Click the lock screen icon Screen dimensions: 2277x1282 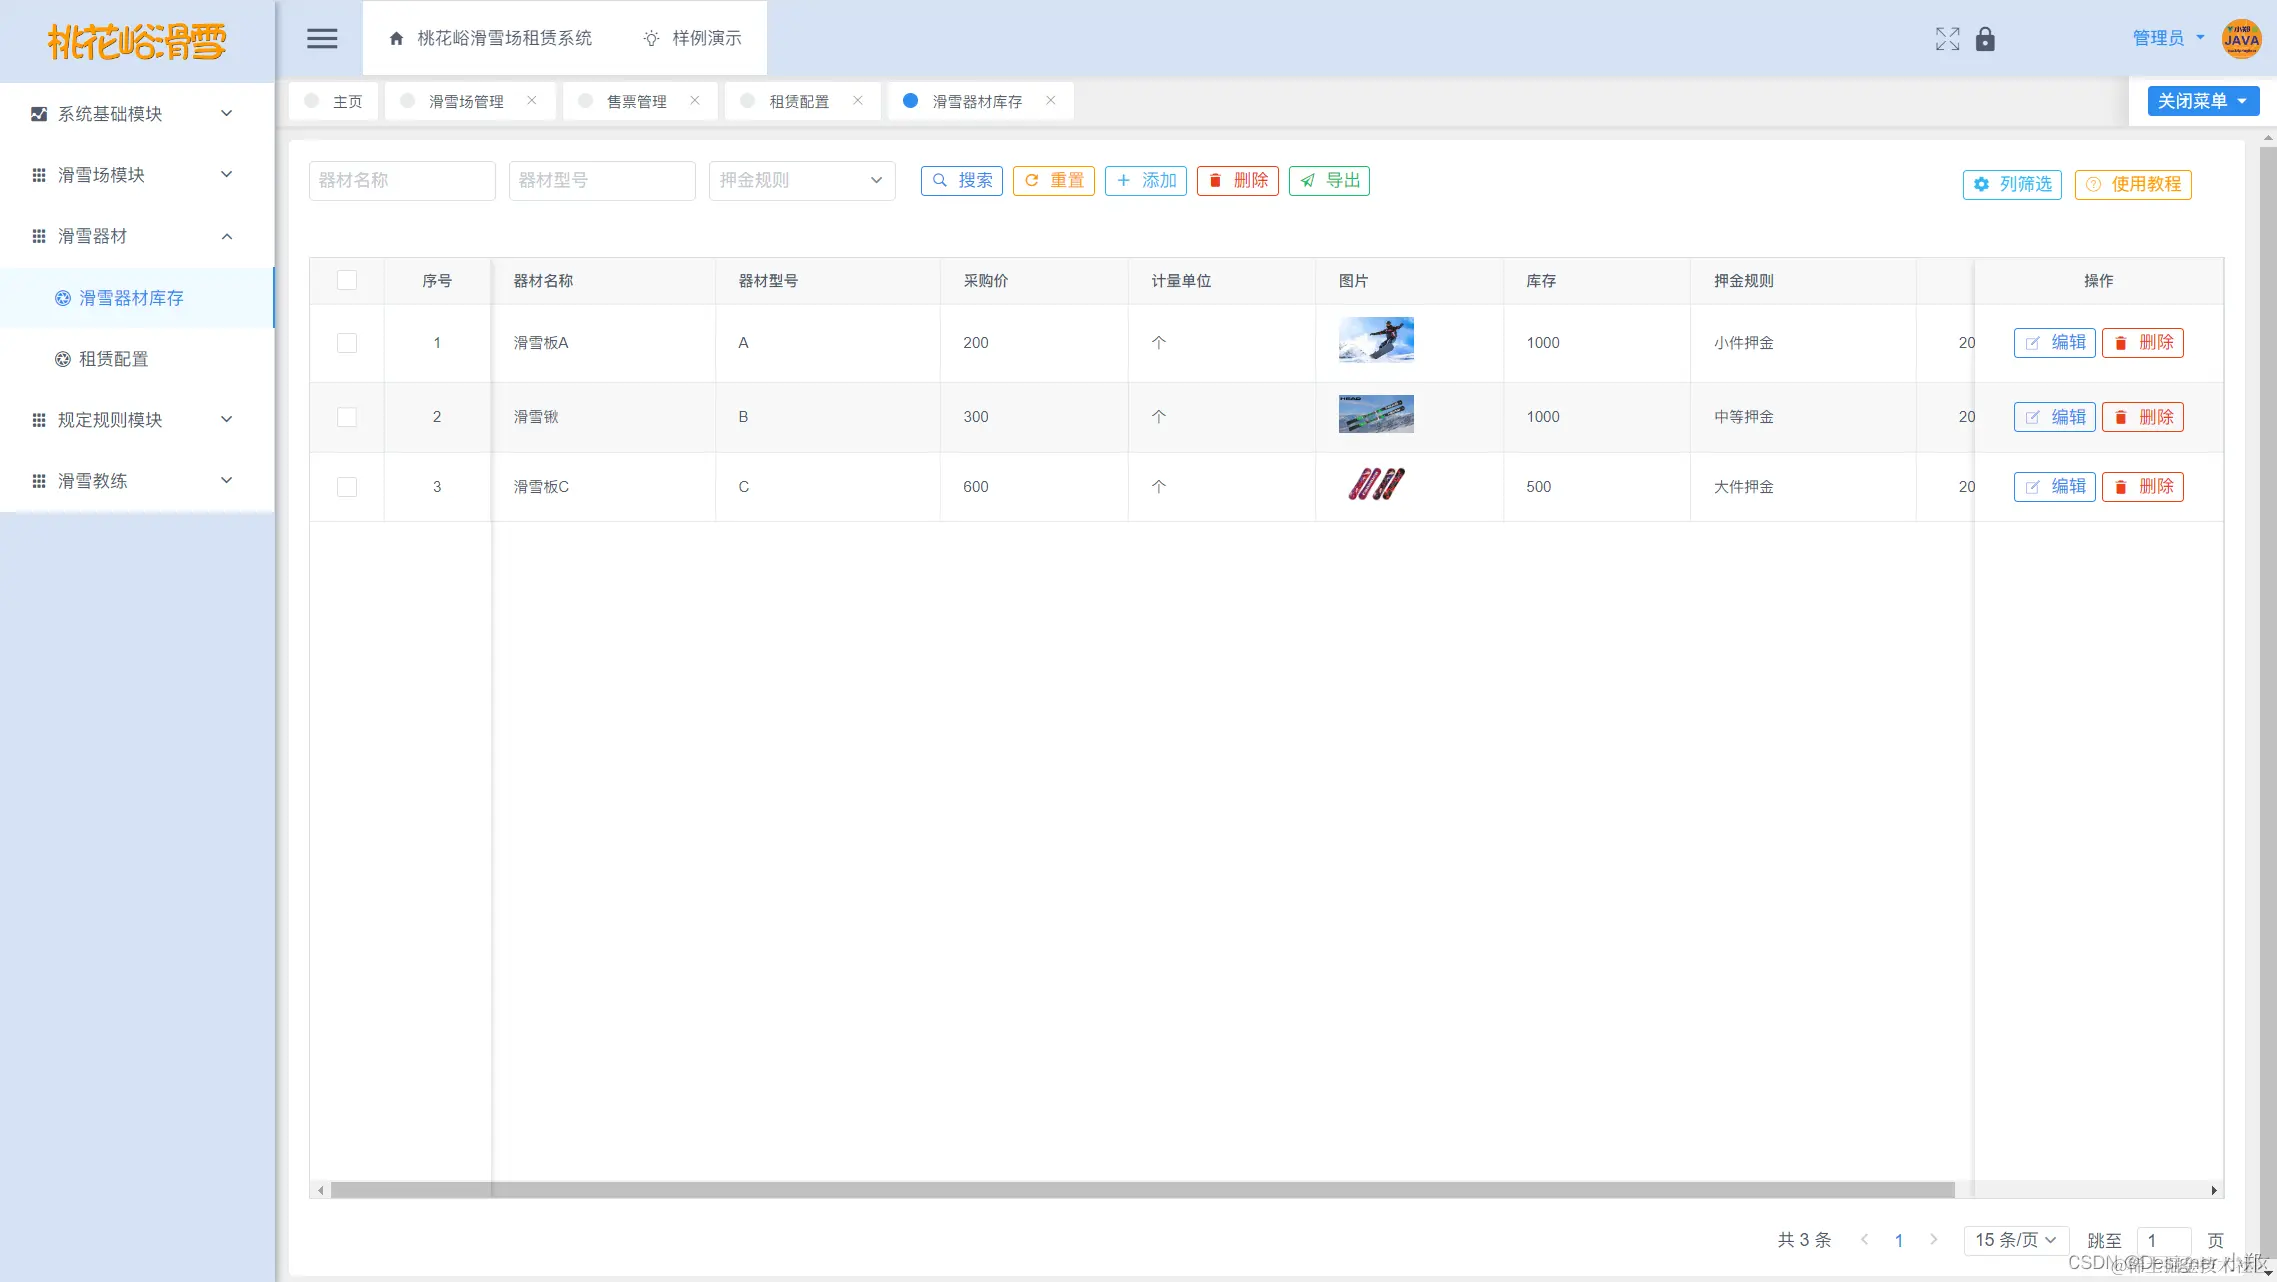coord(1985,39)
